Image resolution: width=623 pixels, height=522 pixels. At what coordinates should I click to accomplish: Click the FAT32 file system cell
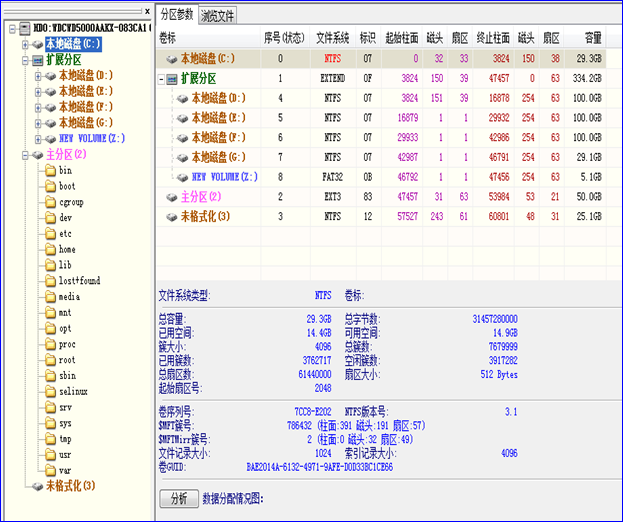tap(332, 177)
